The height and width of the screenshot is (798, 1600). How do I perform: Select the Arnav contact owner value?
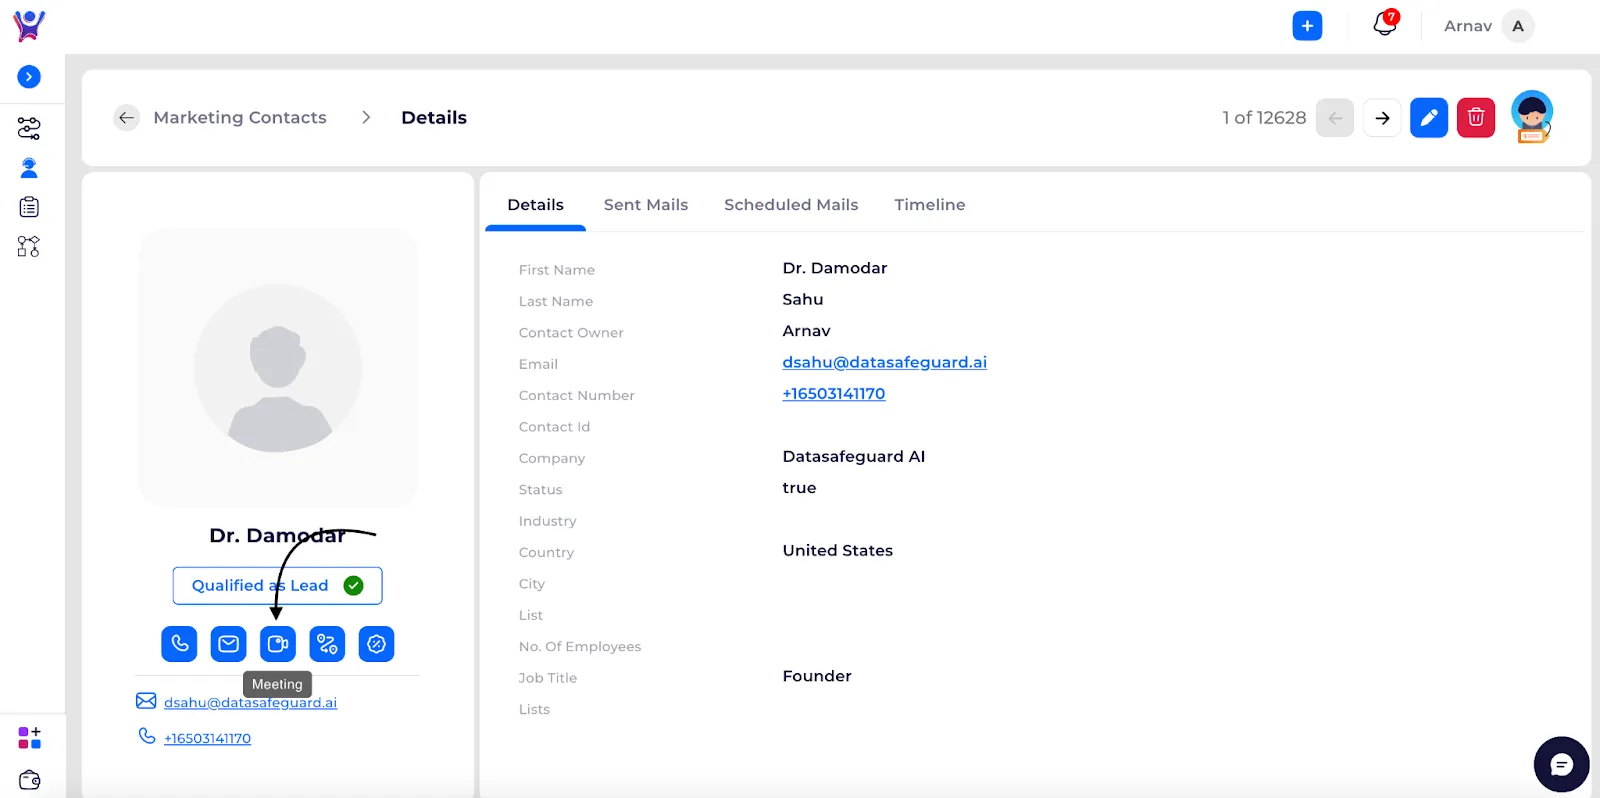(806, 331)
